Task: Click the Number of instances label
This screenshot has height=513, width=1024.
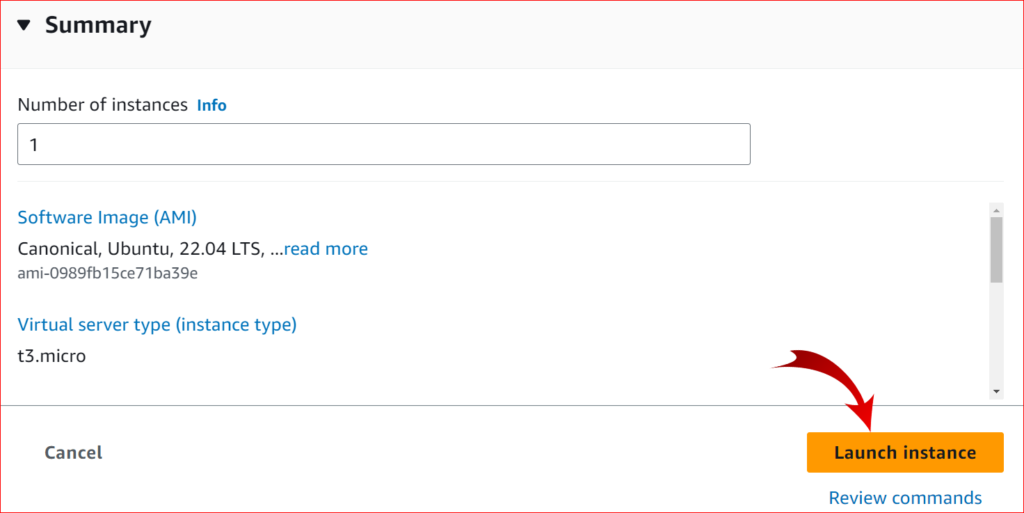Action: click(x=103, y=105)
